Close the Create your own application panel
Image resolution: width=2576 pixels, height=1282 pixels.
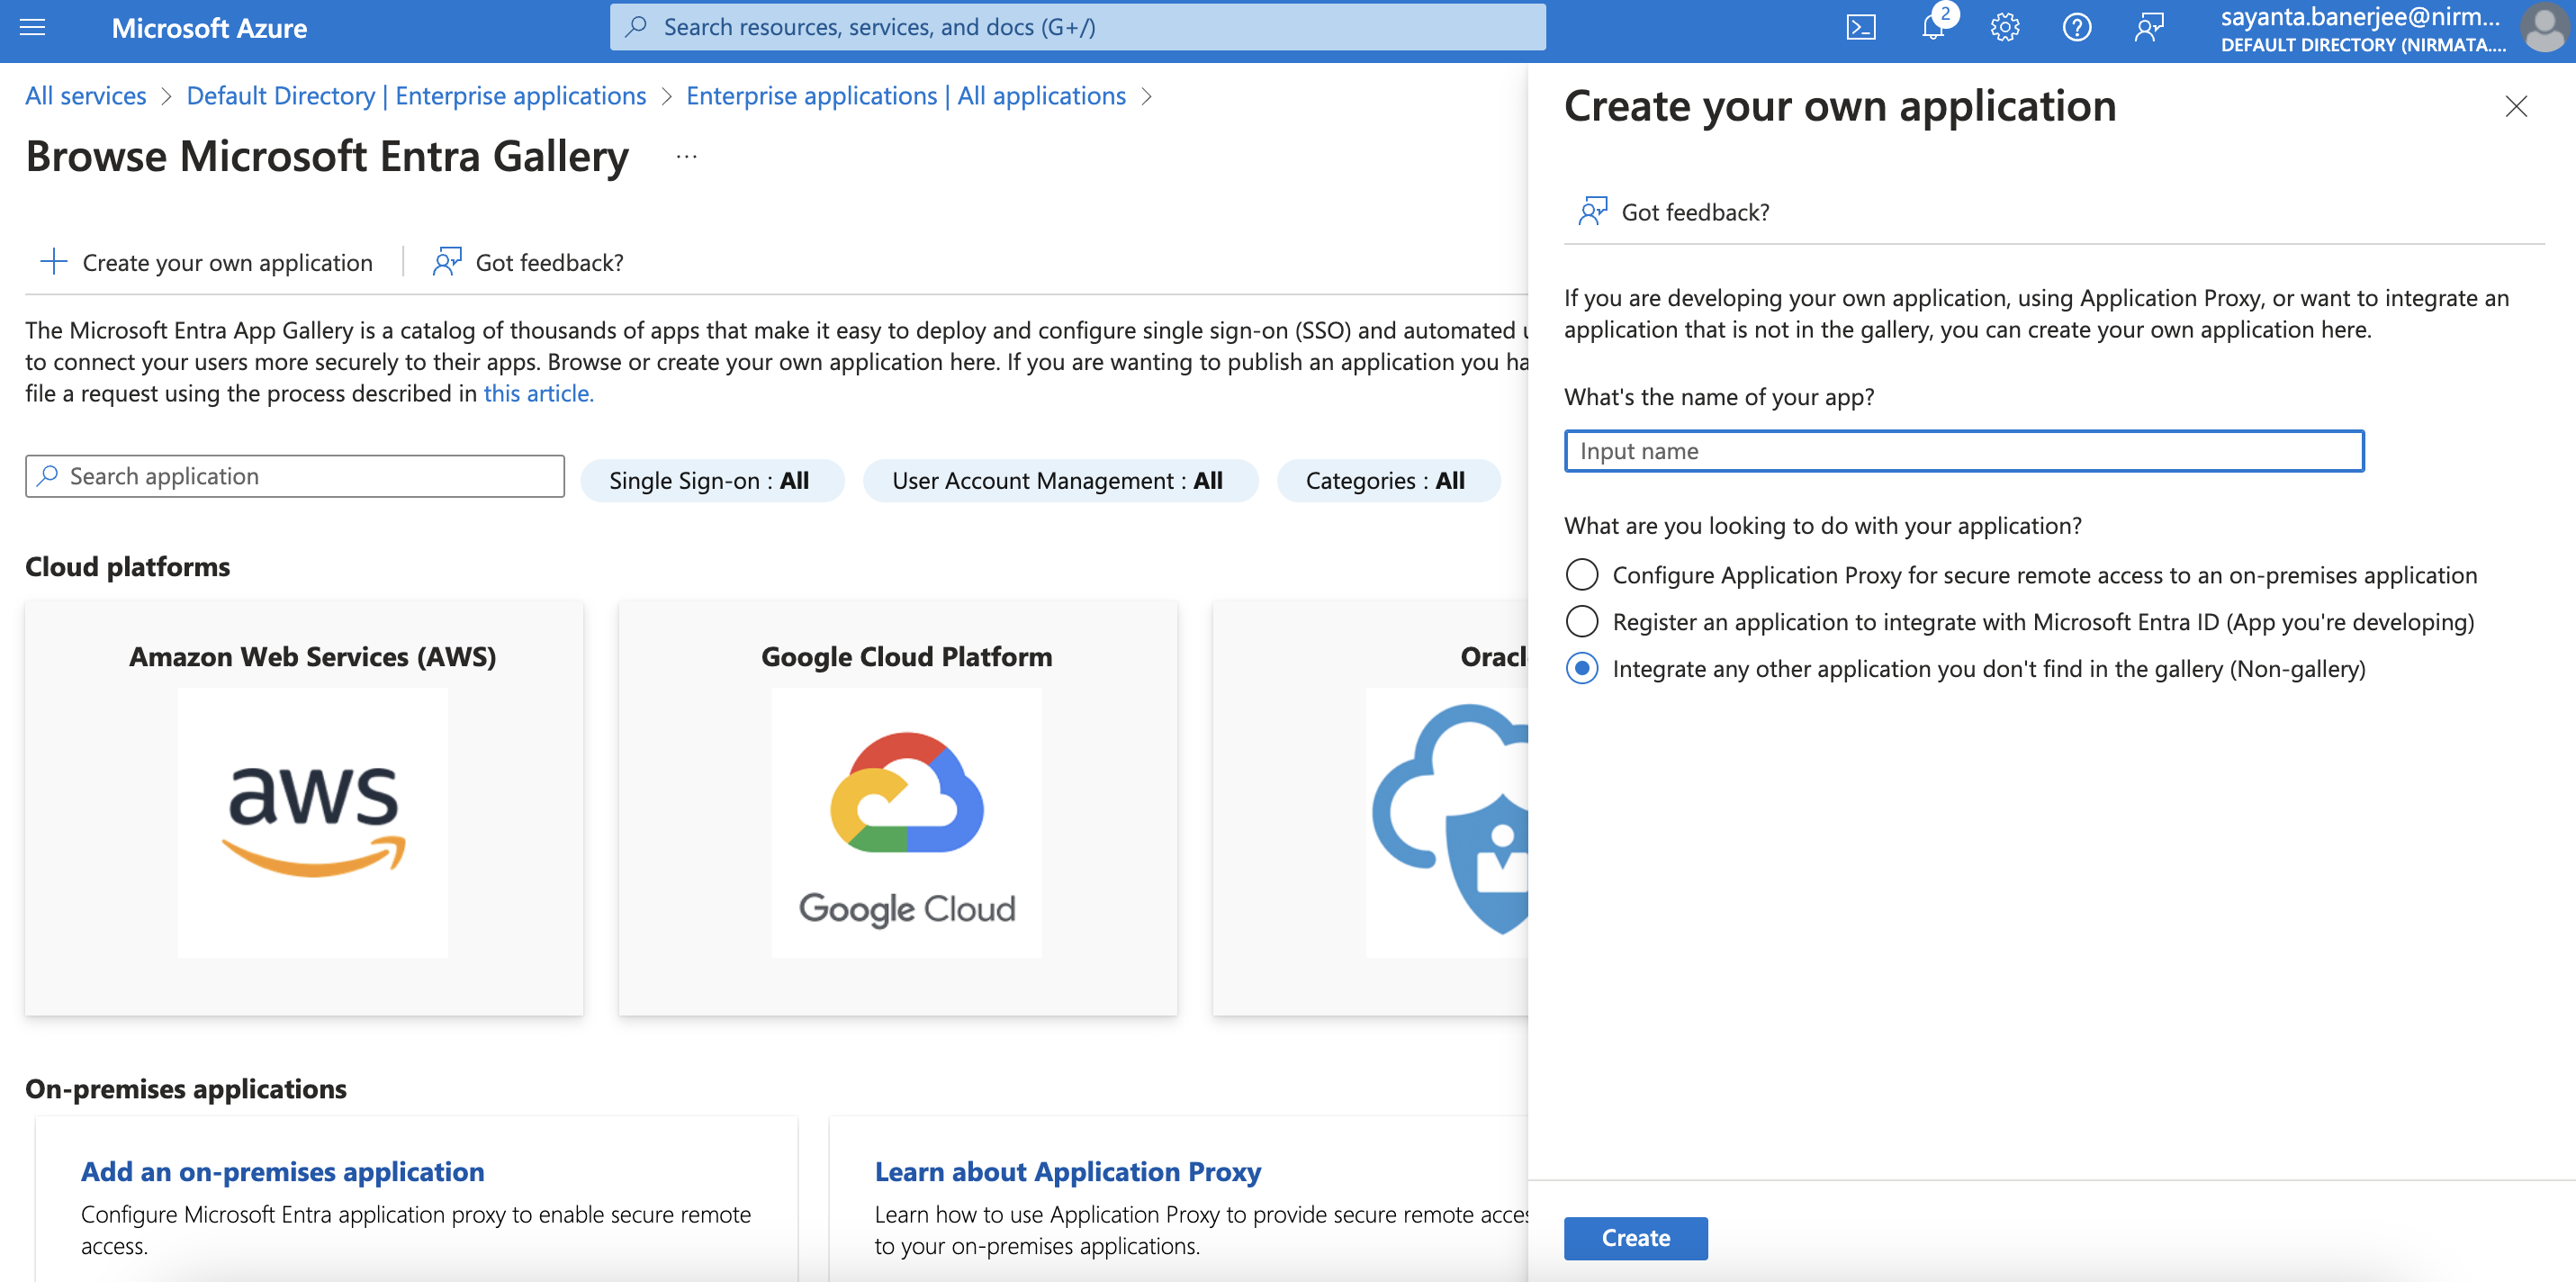(2516, 106)
